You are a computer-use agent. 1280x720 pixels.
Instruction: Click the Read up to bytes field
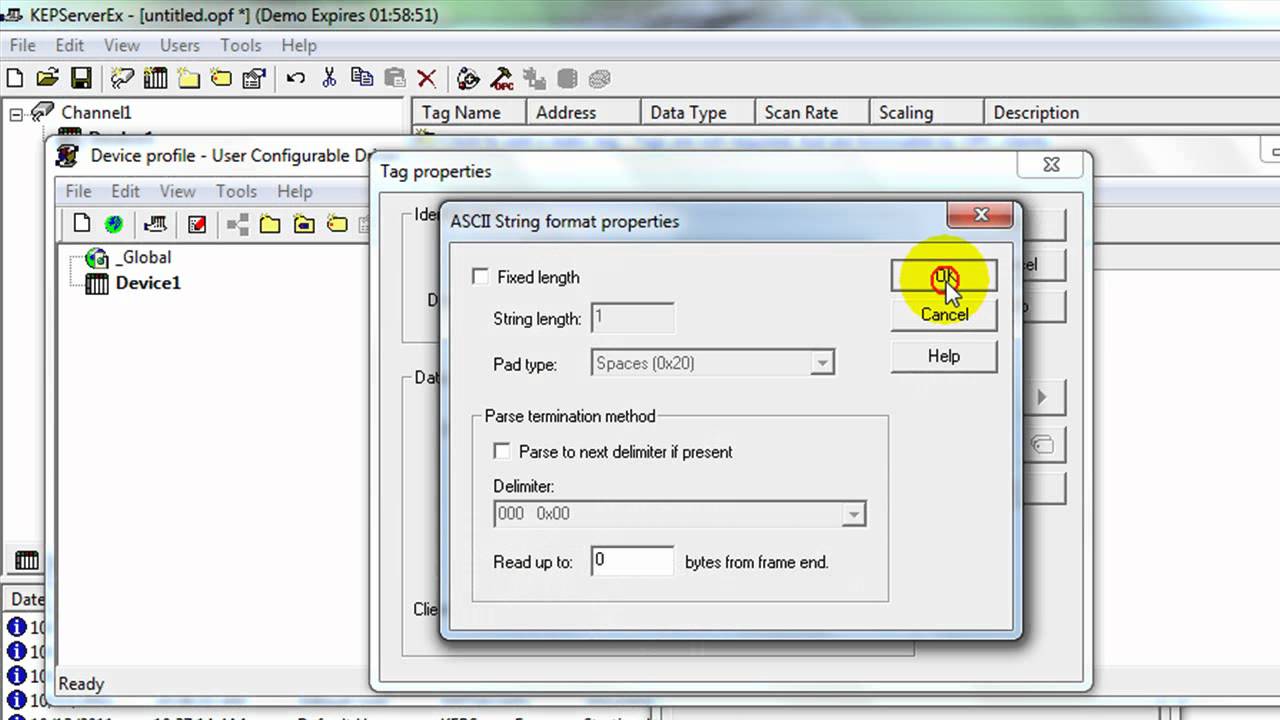point(632,561)
